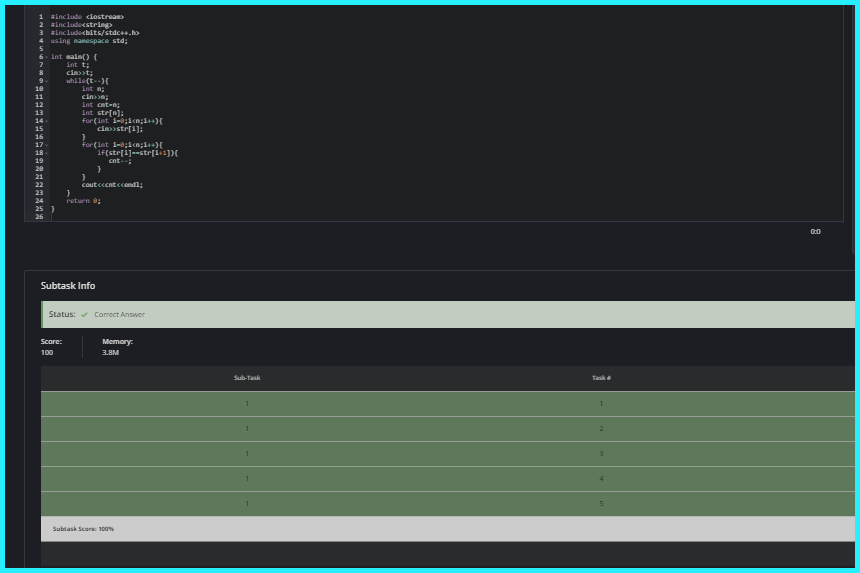The image size is (860, 573).
Task: Click the "Correct Answer" status text
Action: [x=120, y=315]
